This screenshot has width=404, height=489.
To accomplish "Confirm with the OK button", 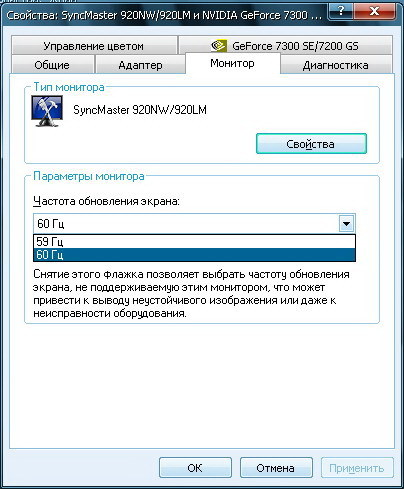I will [x=195, y=468].
